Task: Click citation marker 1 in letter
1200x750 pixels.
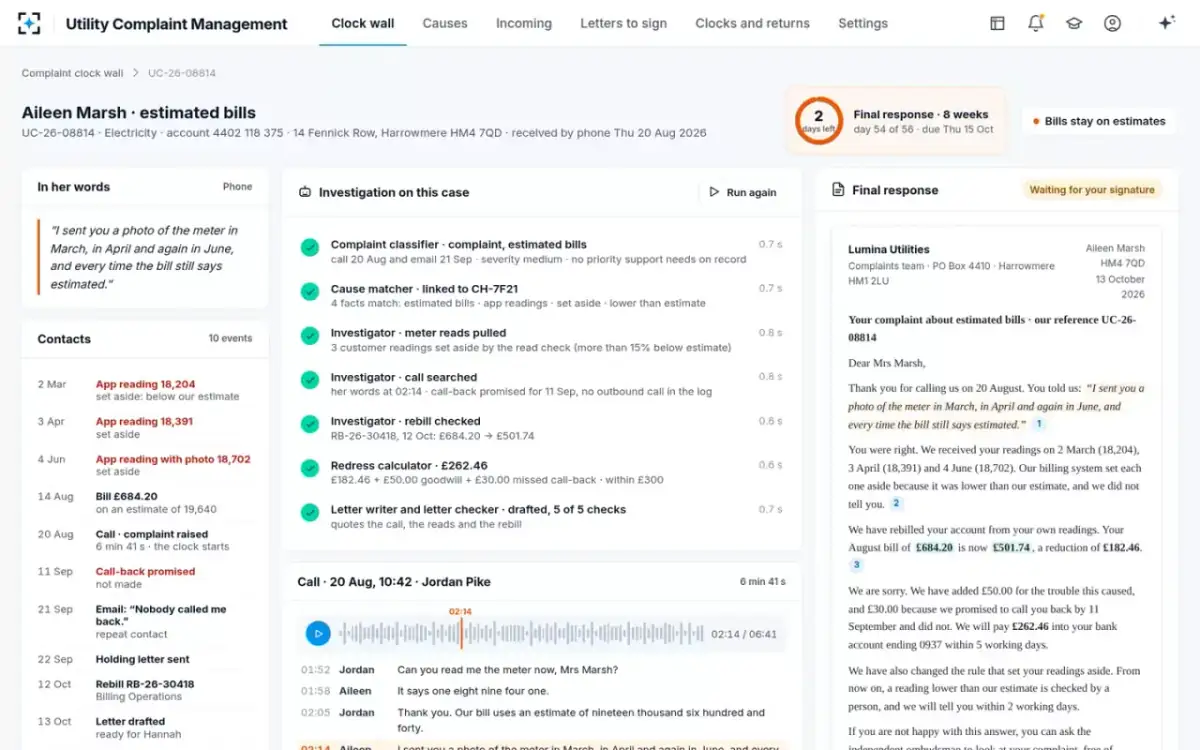Action: click(1039, 424)
